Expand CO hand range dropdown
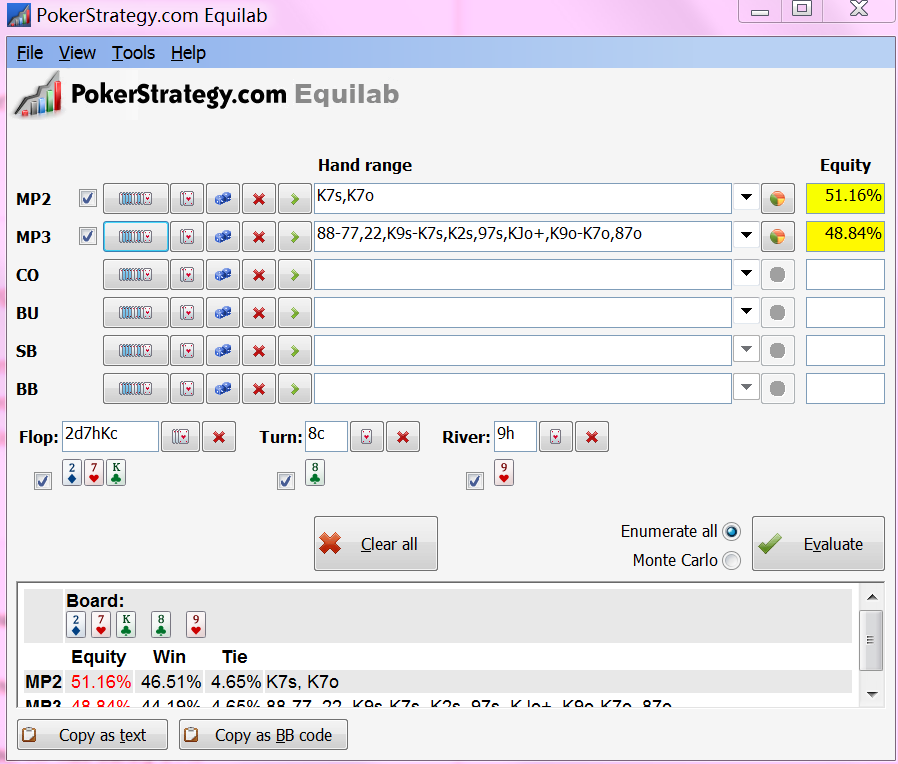The height and width of the screenshot is (764, 898). tap(746, 273)
